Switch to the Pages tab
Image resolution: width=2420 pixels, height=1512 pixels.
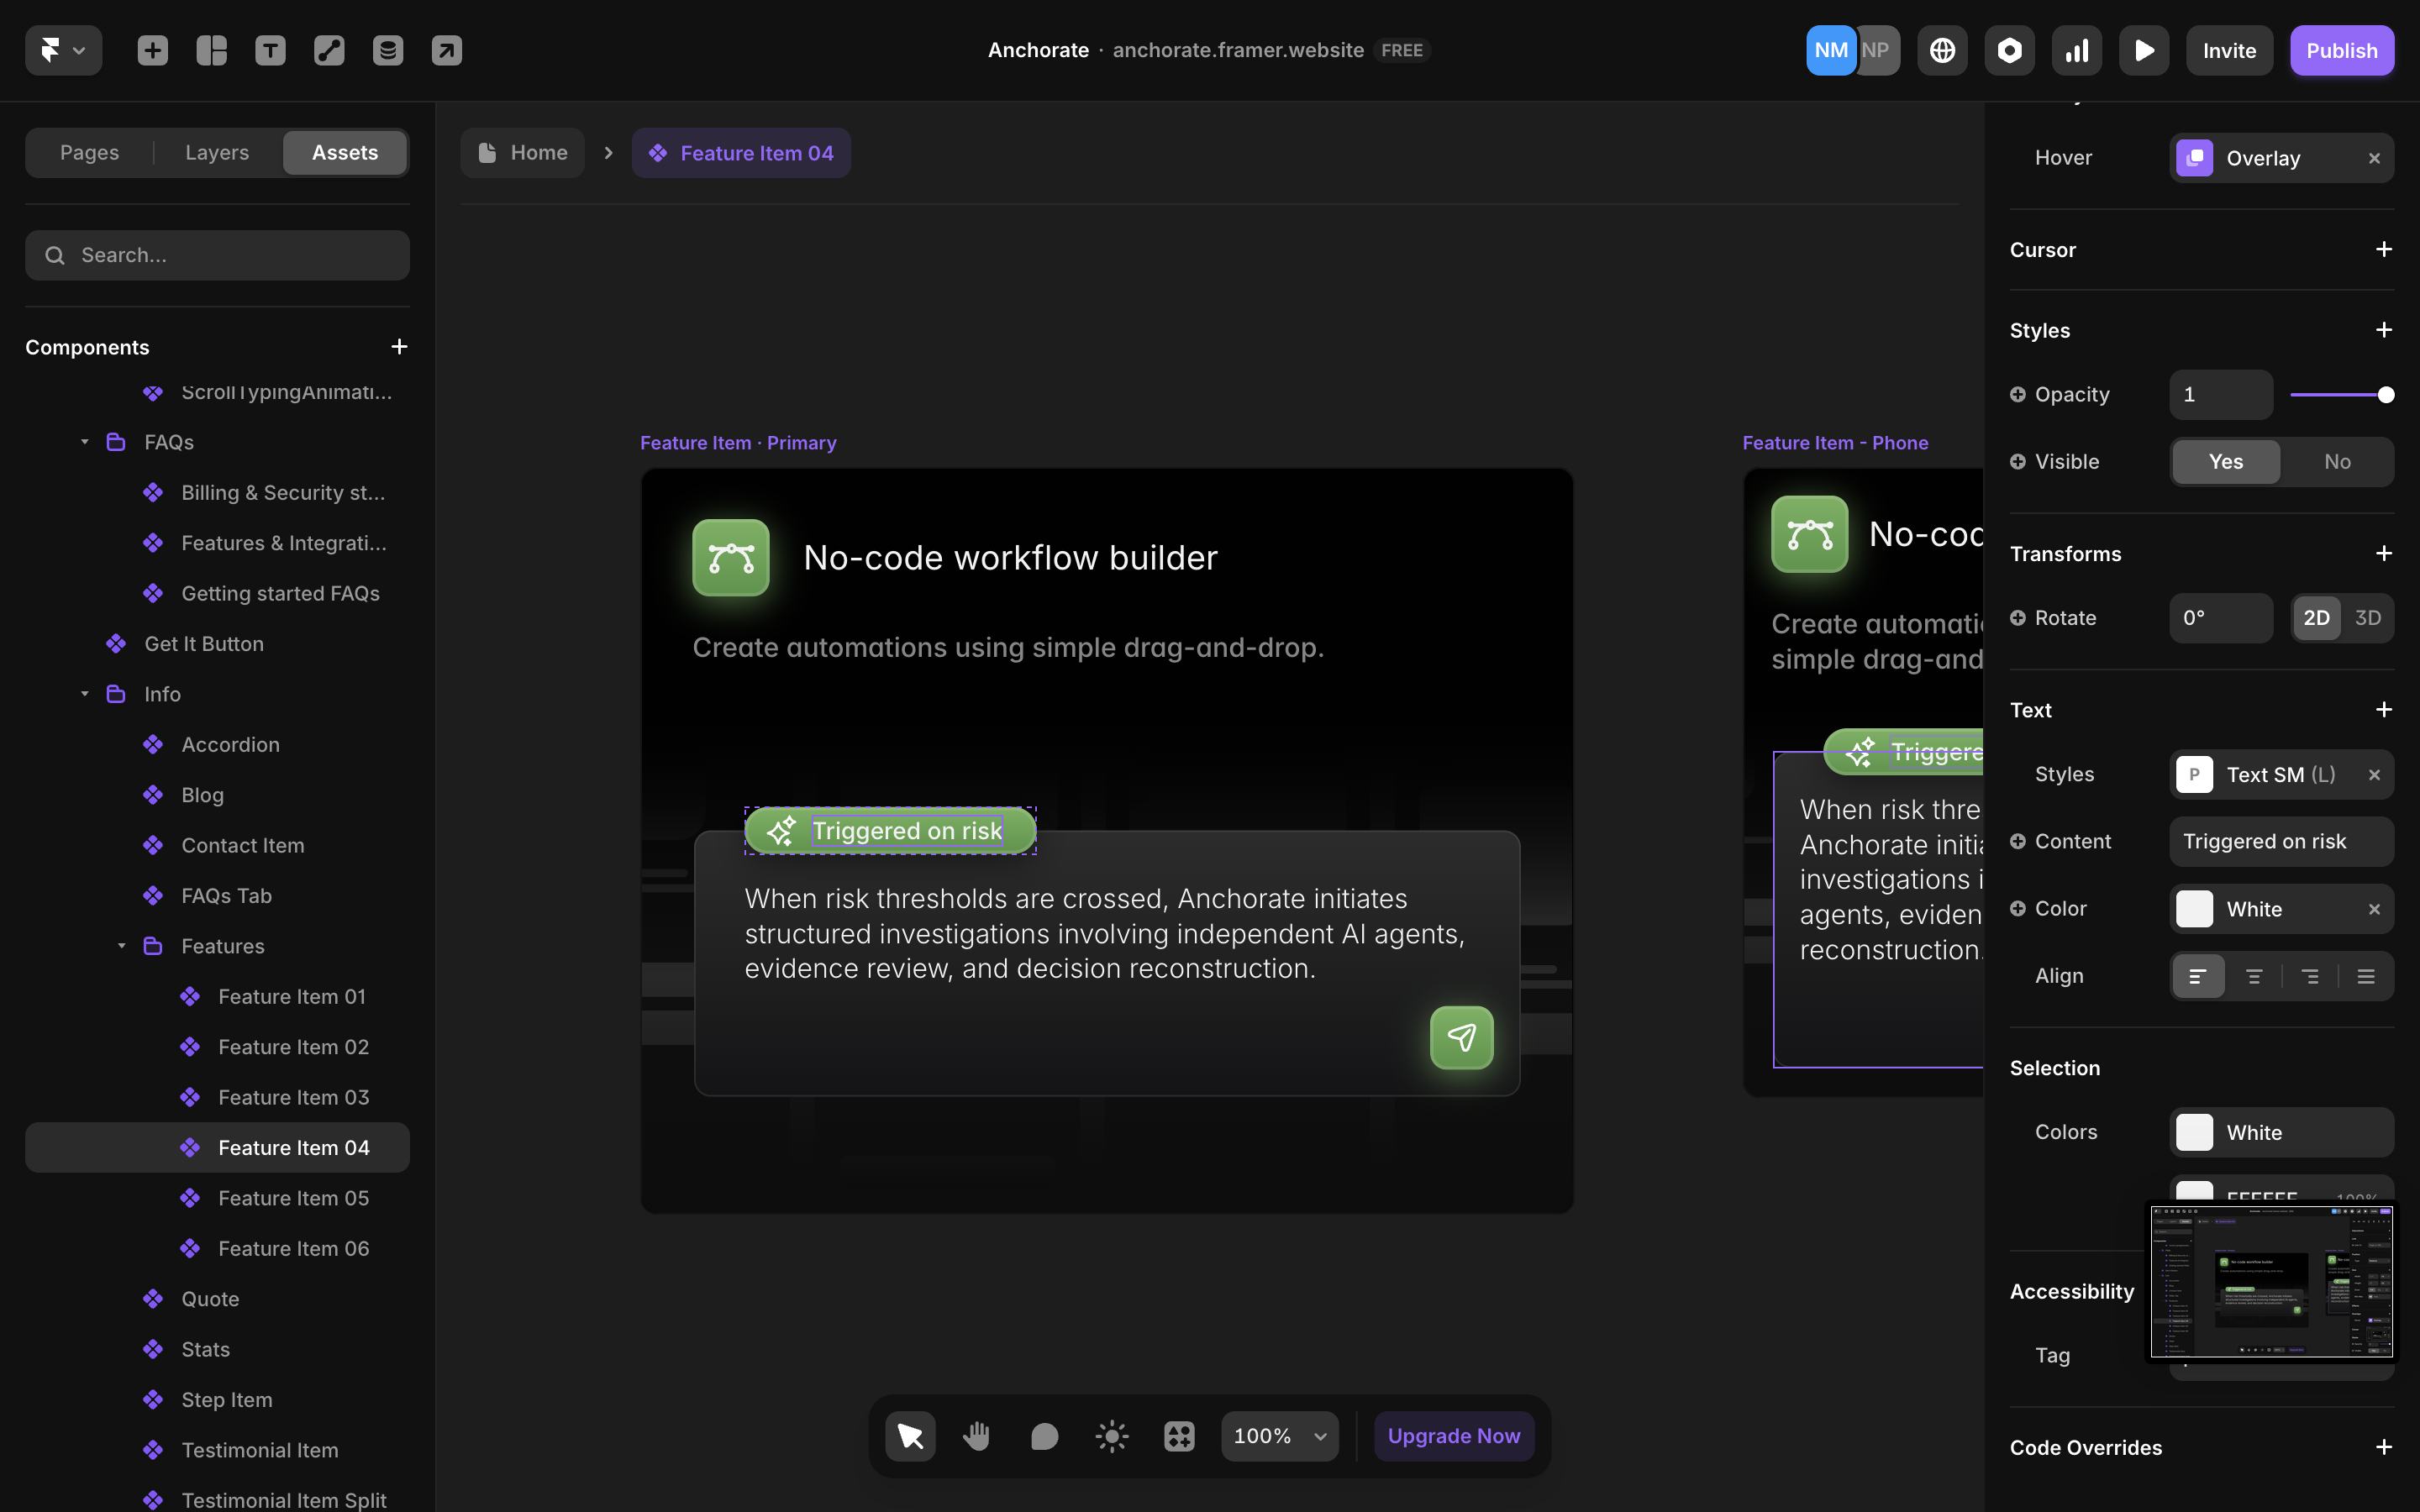pyautogui.click(x=89, y=152)
